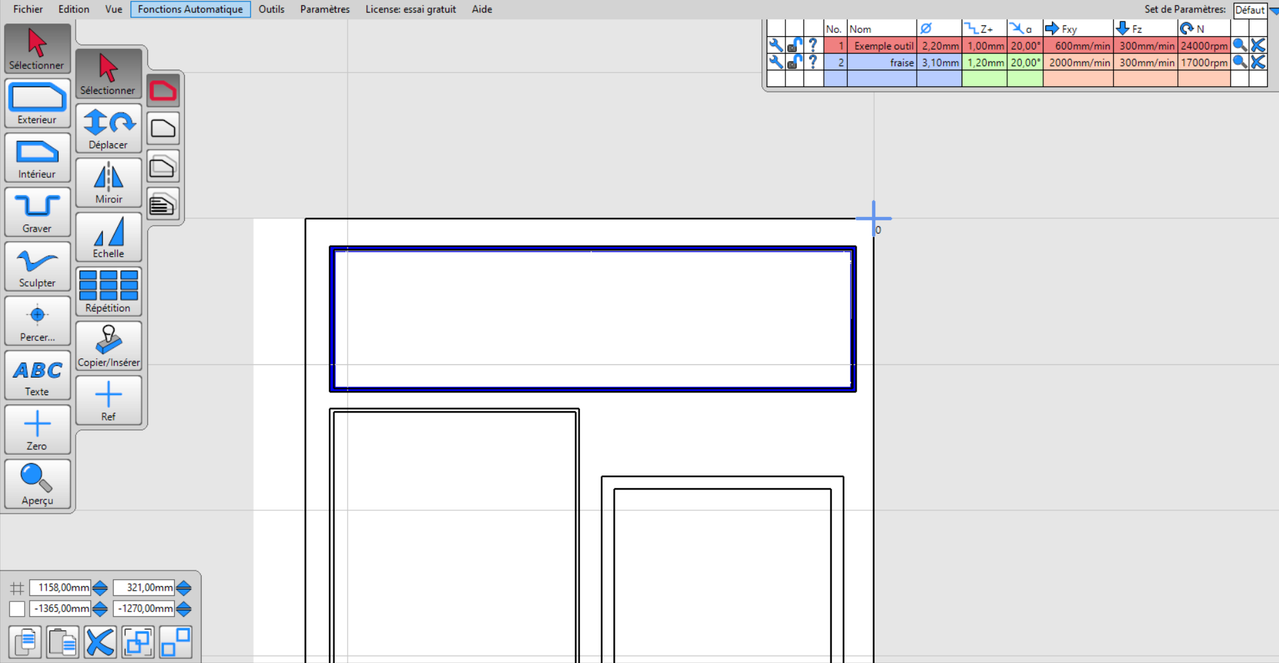This screenshot has width=1279, height=663.
Task: Select the Intérieur contour tool
Action: point(37,158)
